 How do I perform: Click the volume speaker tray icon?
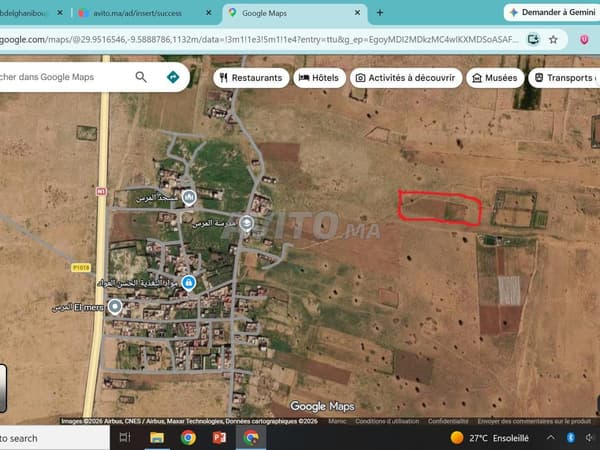click(589, 437)
